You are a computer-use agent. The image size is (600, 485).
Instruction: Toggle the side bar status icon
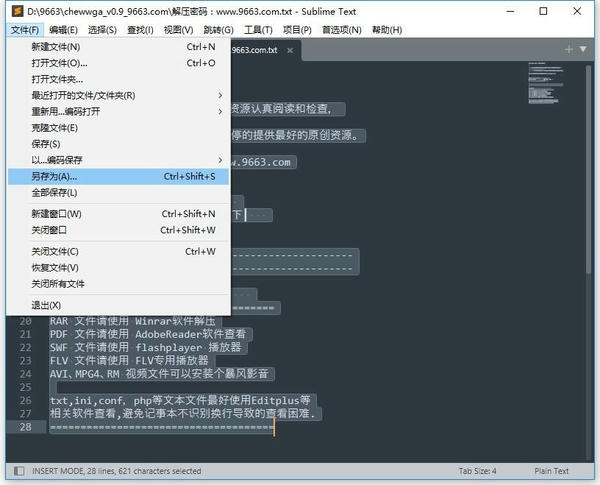[19, 471]
